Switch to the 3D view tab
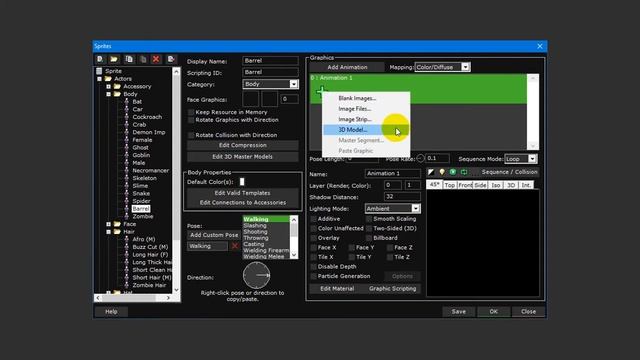The image size is (640, 360). (511, 185)
